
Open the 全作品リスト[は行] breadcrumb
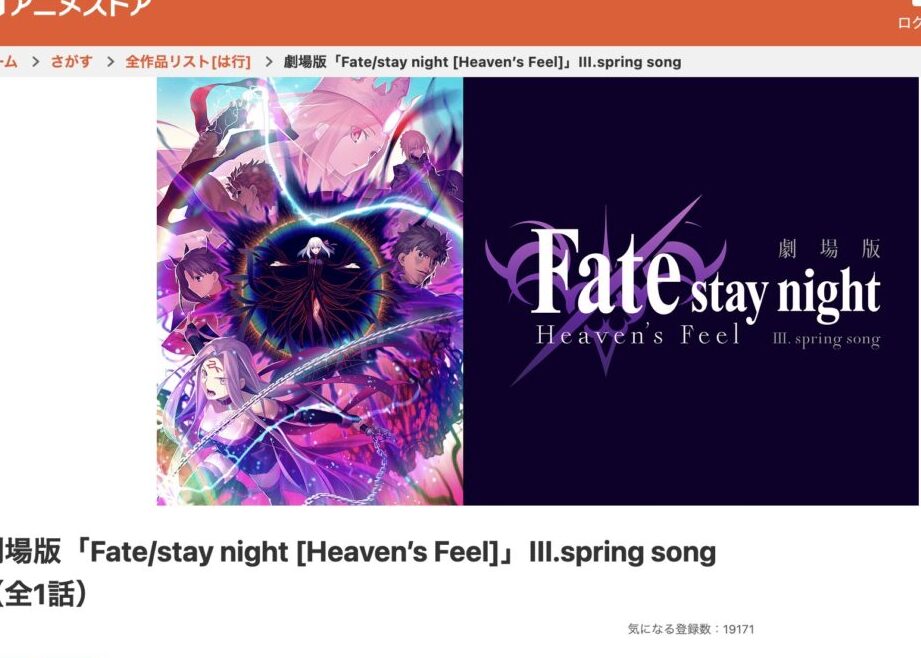(188, 62)
